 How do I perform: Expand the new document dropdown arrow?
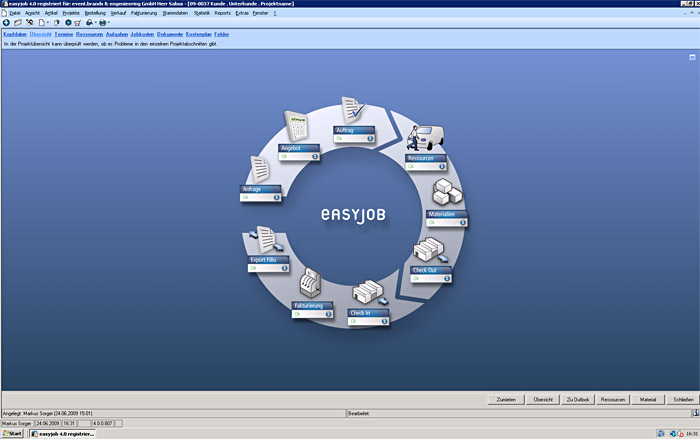click(48, 23)
